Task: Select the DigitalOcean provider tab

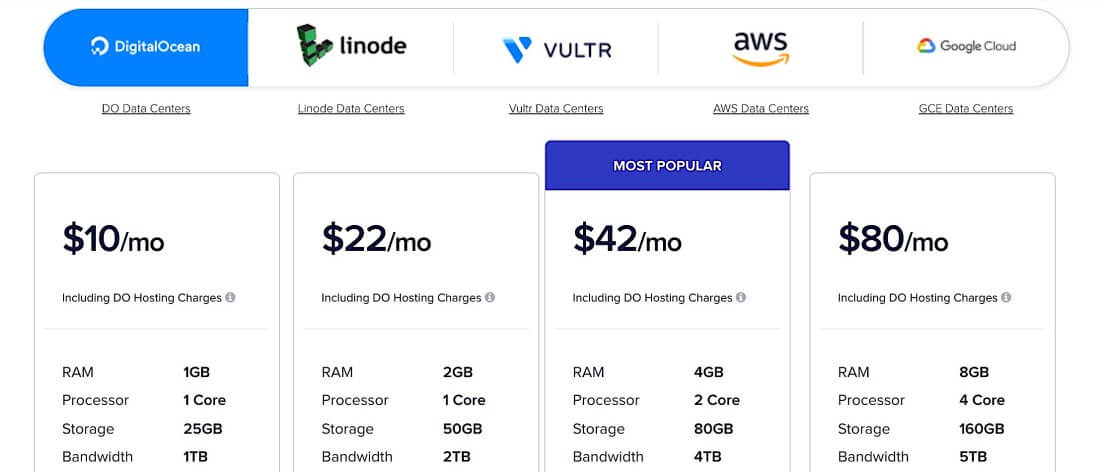Action: click(x=146, y=47)
